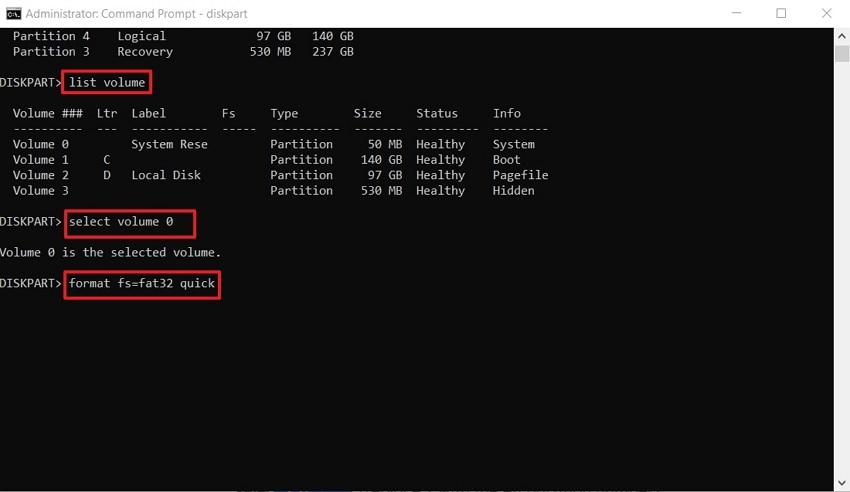
Task: Click the 'Info' column header
Action: pyautogui.click(x=506, y=113)
